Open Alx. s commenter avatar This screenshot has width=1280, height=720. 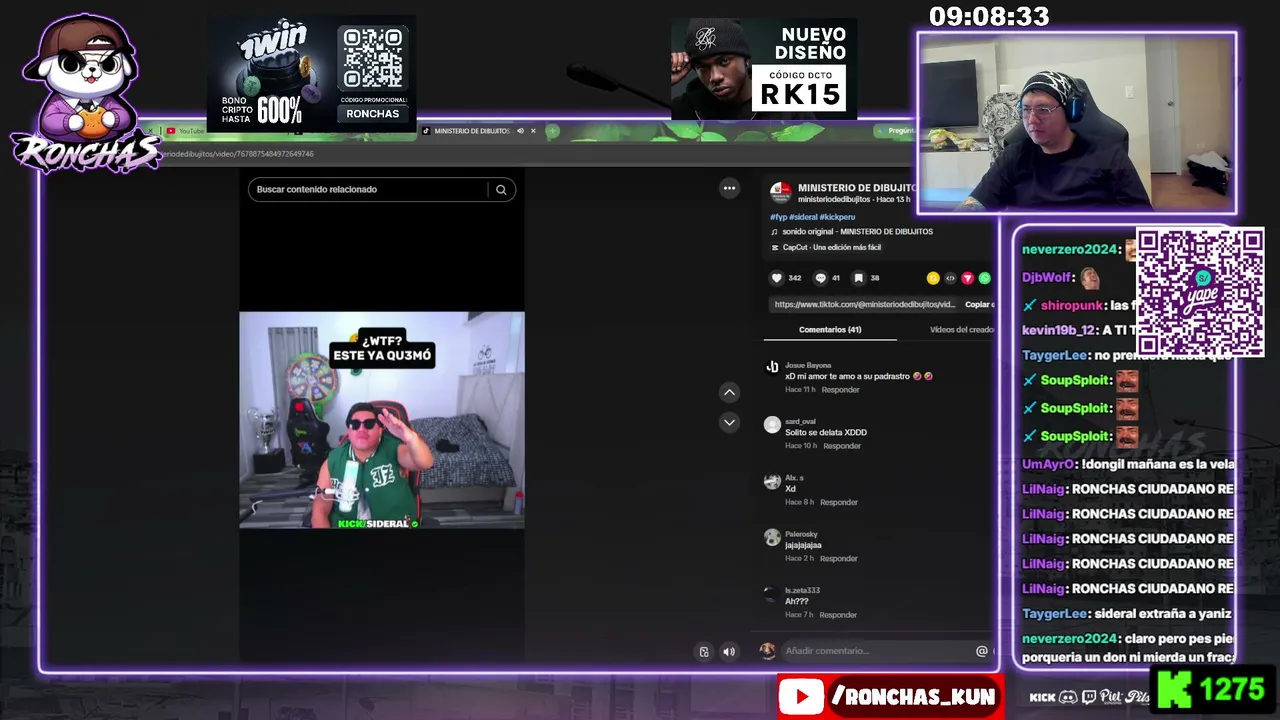[x=772, y=481]
